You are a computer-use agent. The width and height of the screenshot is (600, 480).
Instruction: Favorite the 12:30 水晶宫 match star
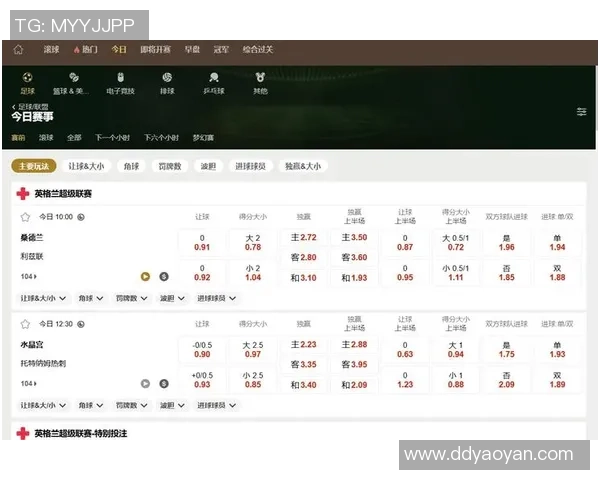(25, 324)
